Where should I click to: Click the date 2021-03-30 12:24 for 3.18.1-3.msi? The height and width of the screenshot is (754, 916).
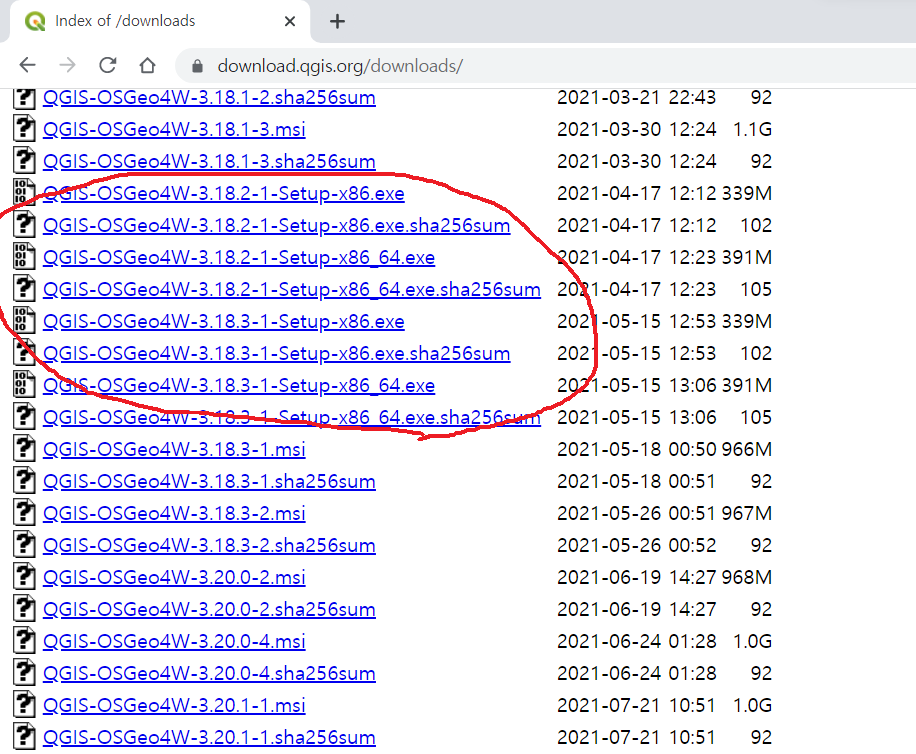[637, 129]
